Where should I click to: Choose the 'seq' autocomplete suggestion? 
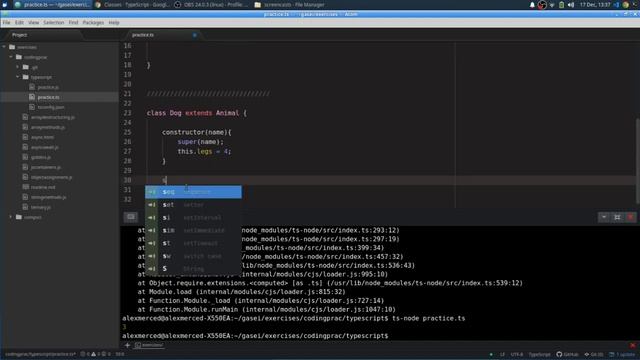pos(193,192)
